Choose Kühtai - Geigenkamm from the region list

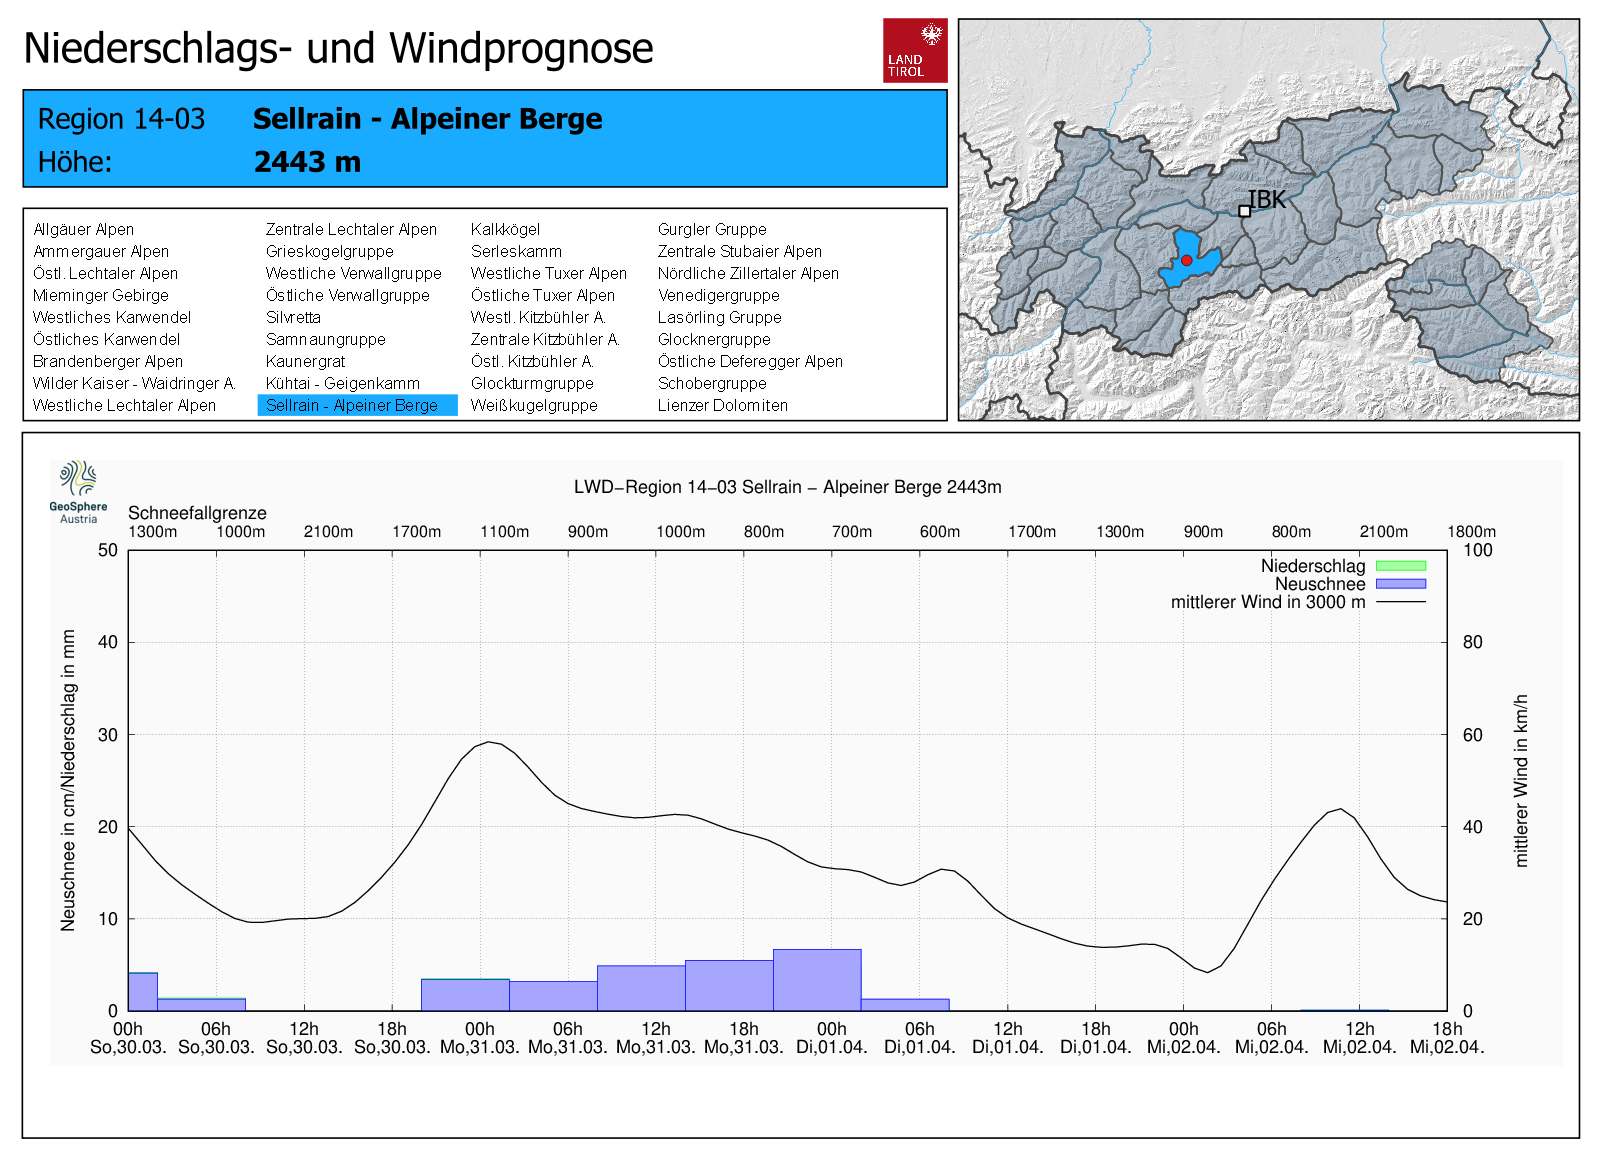[342, 383]
